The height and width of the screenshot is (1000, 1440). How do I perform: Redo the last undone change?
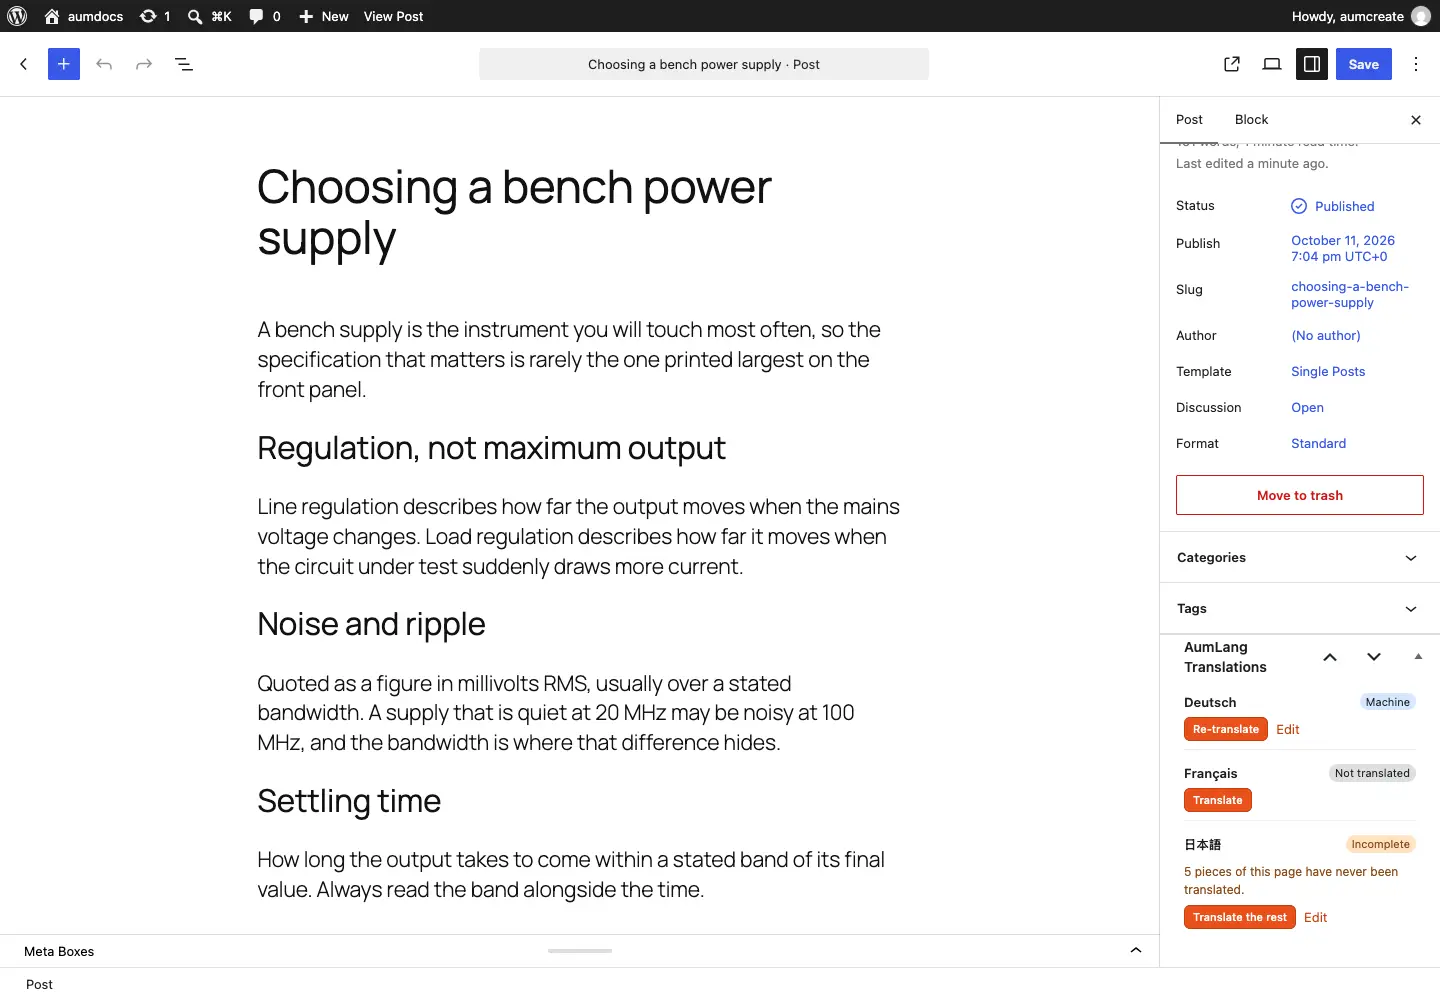tap(144, 64)
